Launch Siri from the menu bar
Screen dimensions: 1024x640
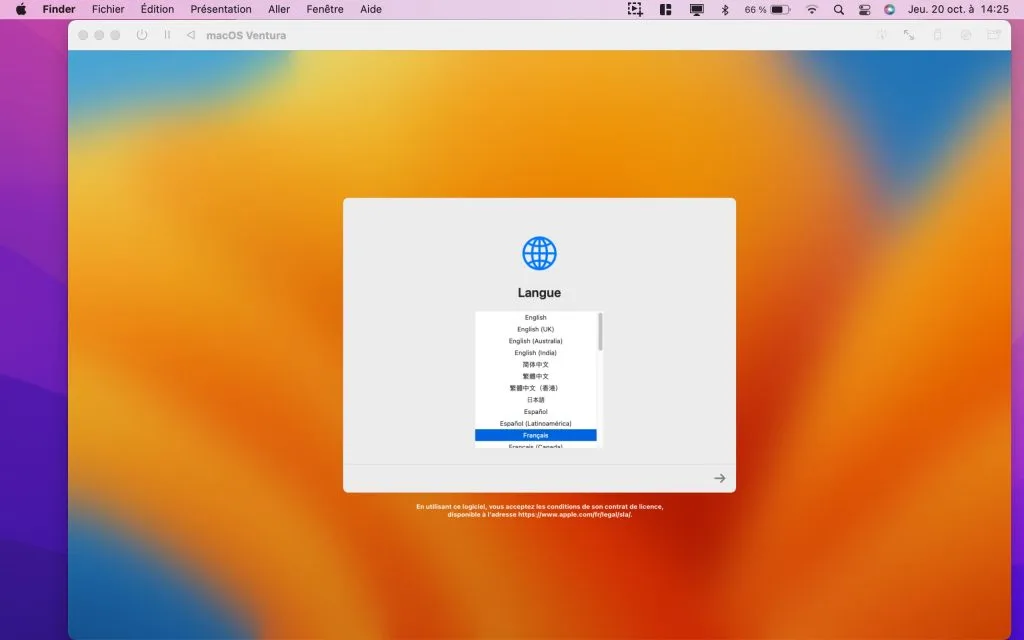[889, 9]
